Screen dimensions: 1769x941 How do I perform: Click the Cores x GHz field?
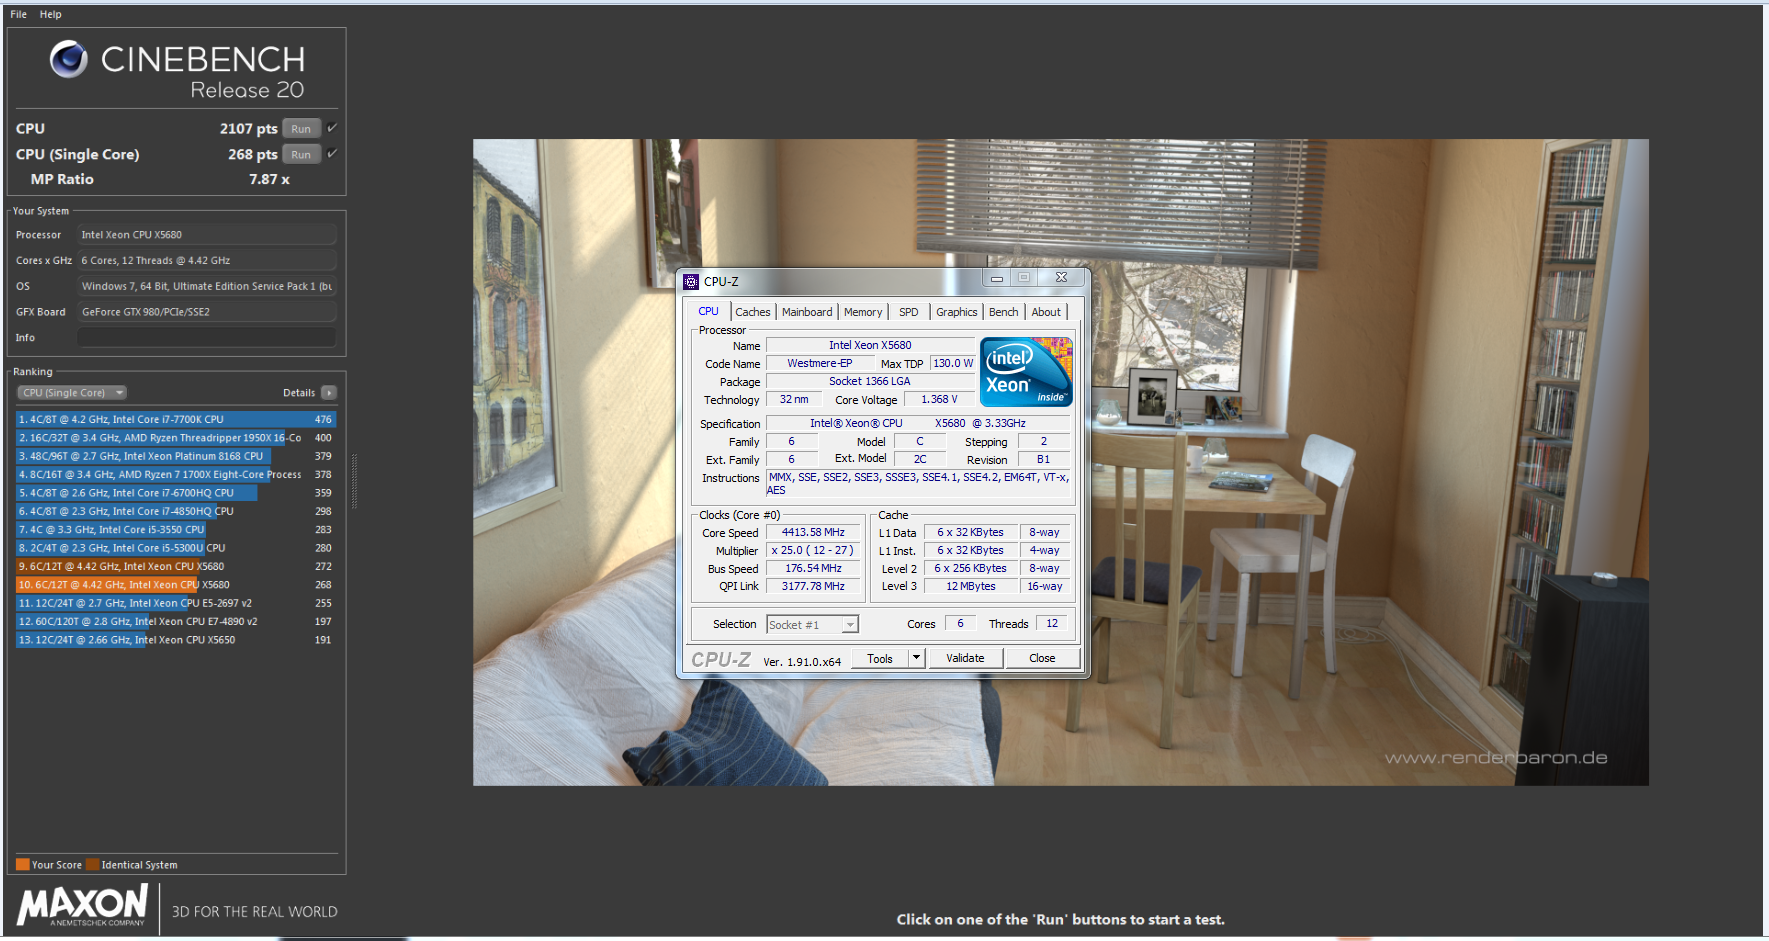point(207,261)
